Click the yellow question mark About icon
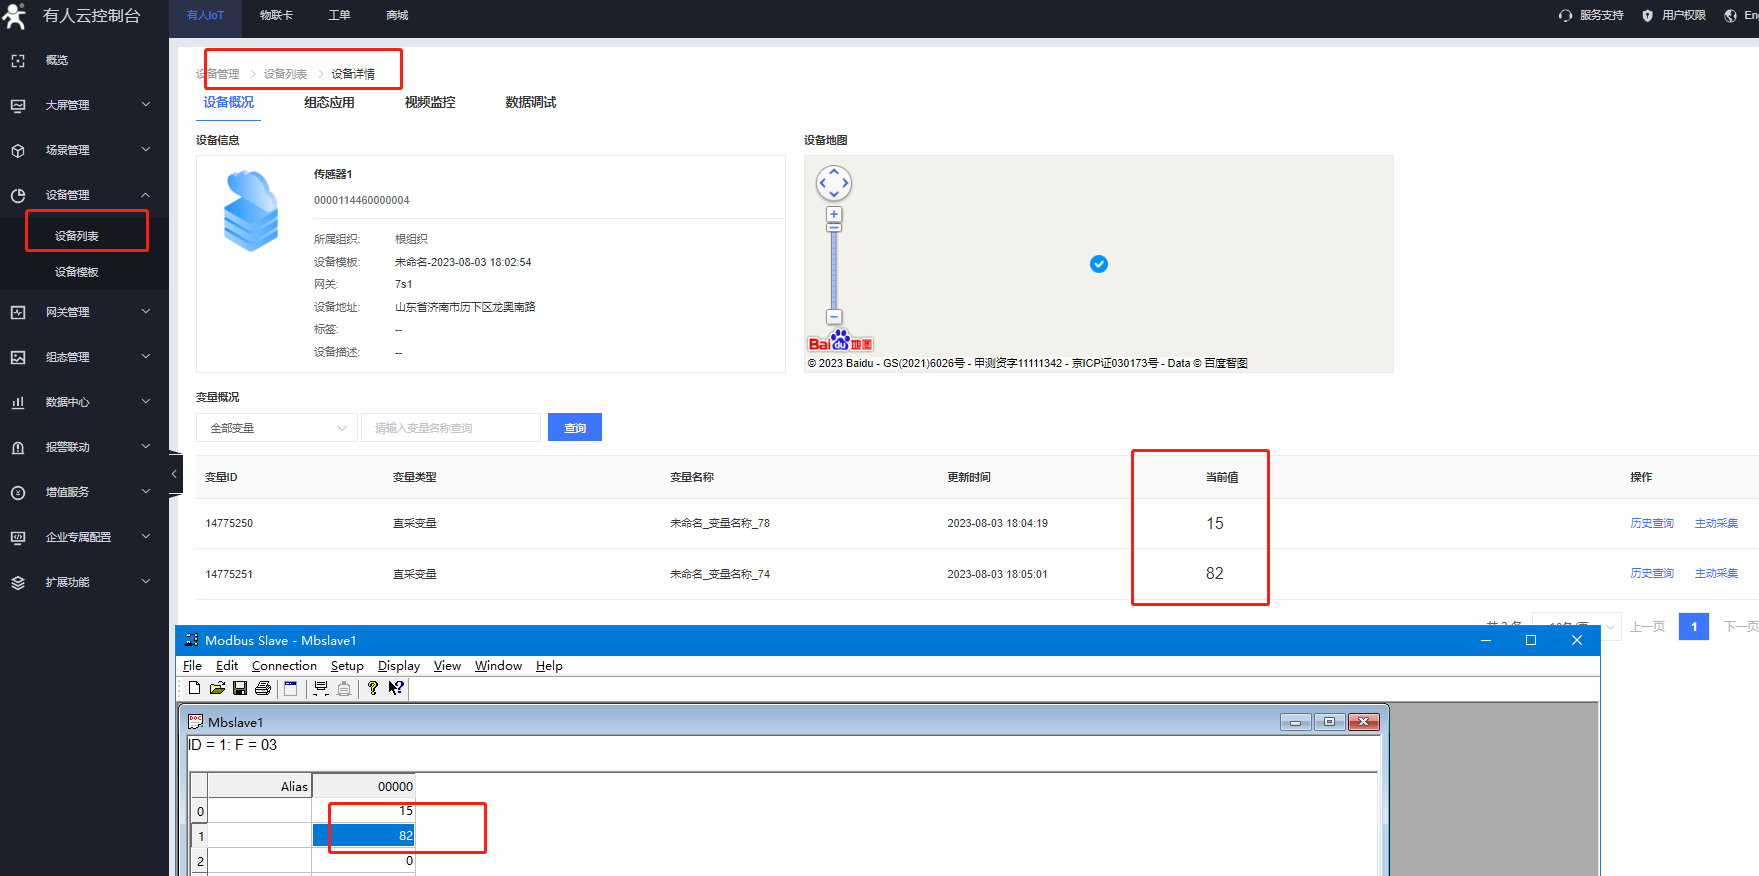The width and height of the screenshot is (1759, 876). [373, 688]
